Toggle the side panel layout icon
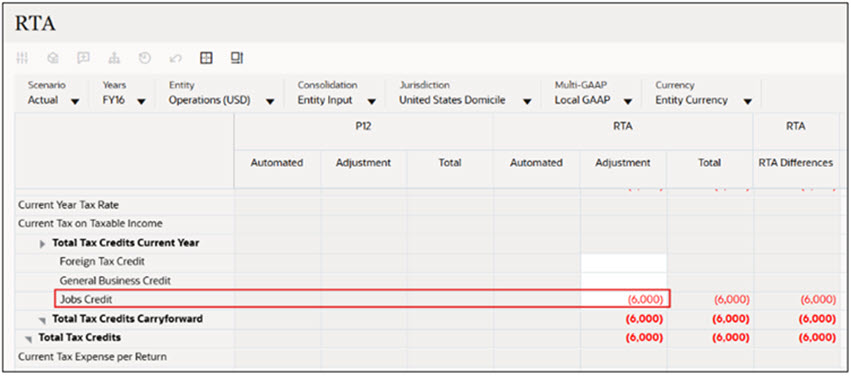 237,58
